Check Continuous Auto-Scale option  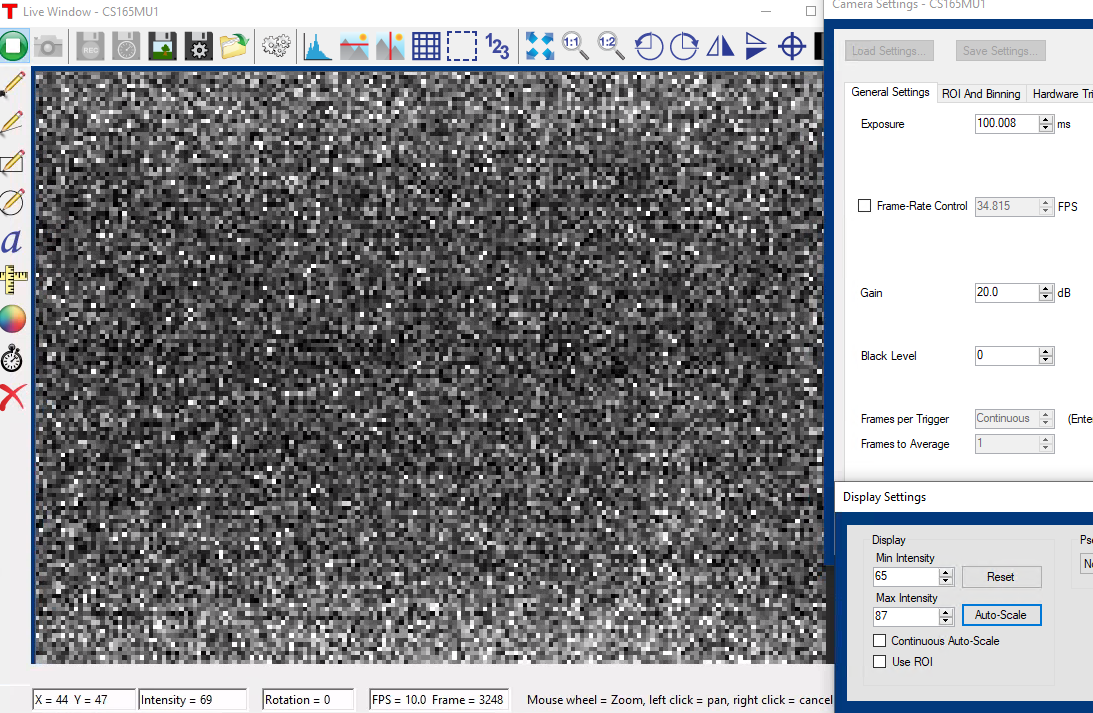tap(880, 641)
